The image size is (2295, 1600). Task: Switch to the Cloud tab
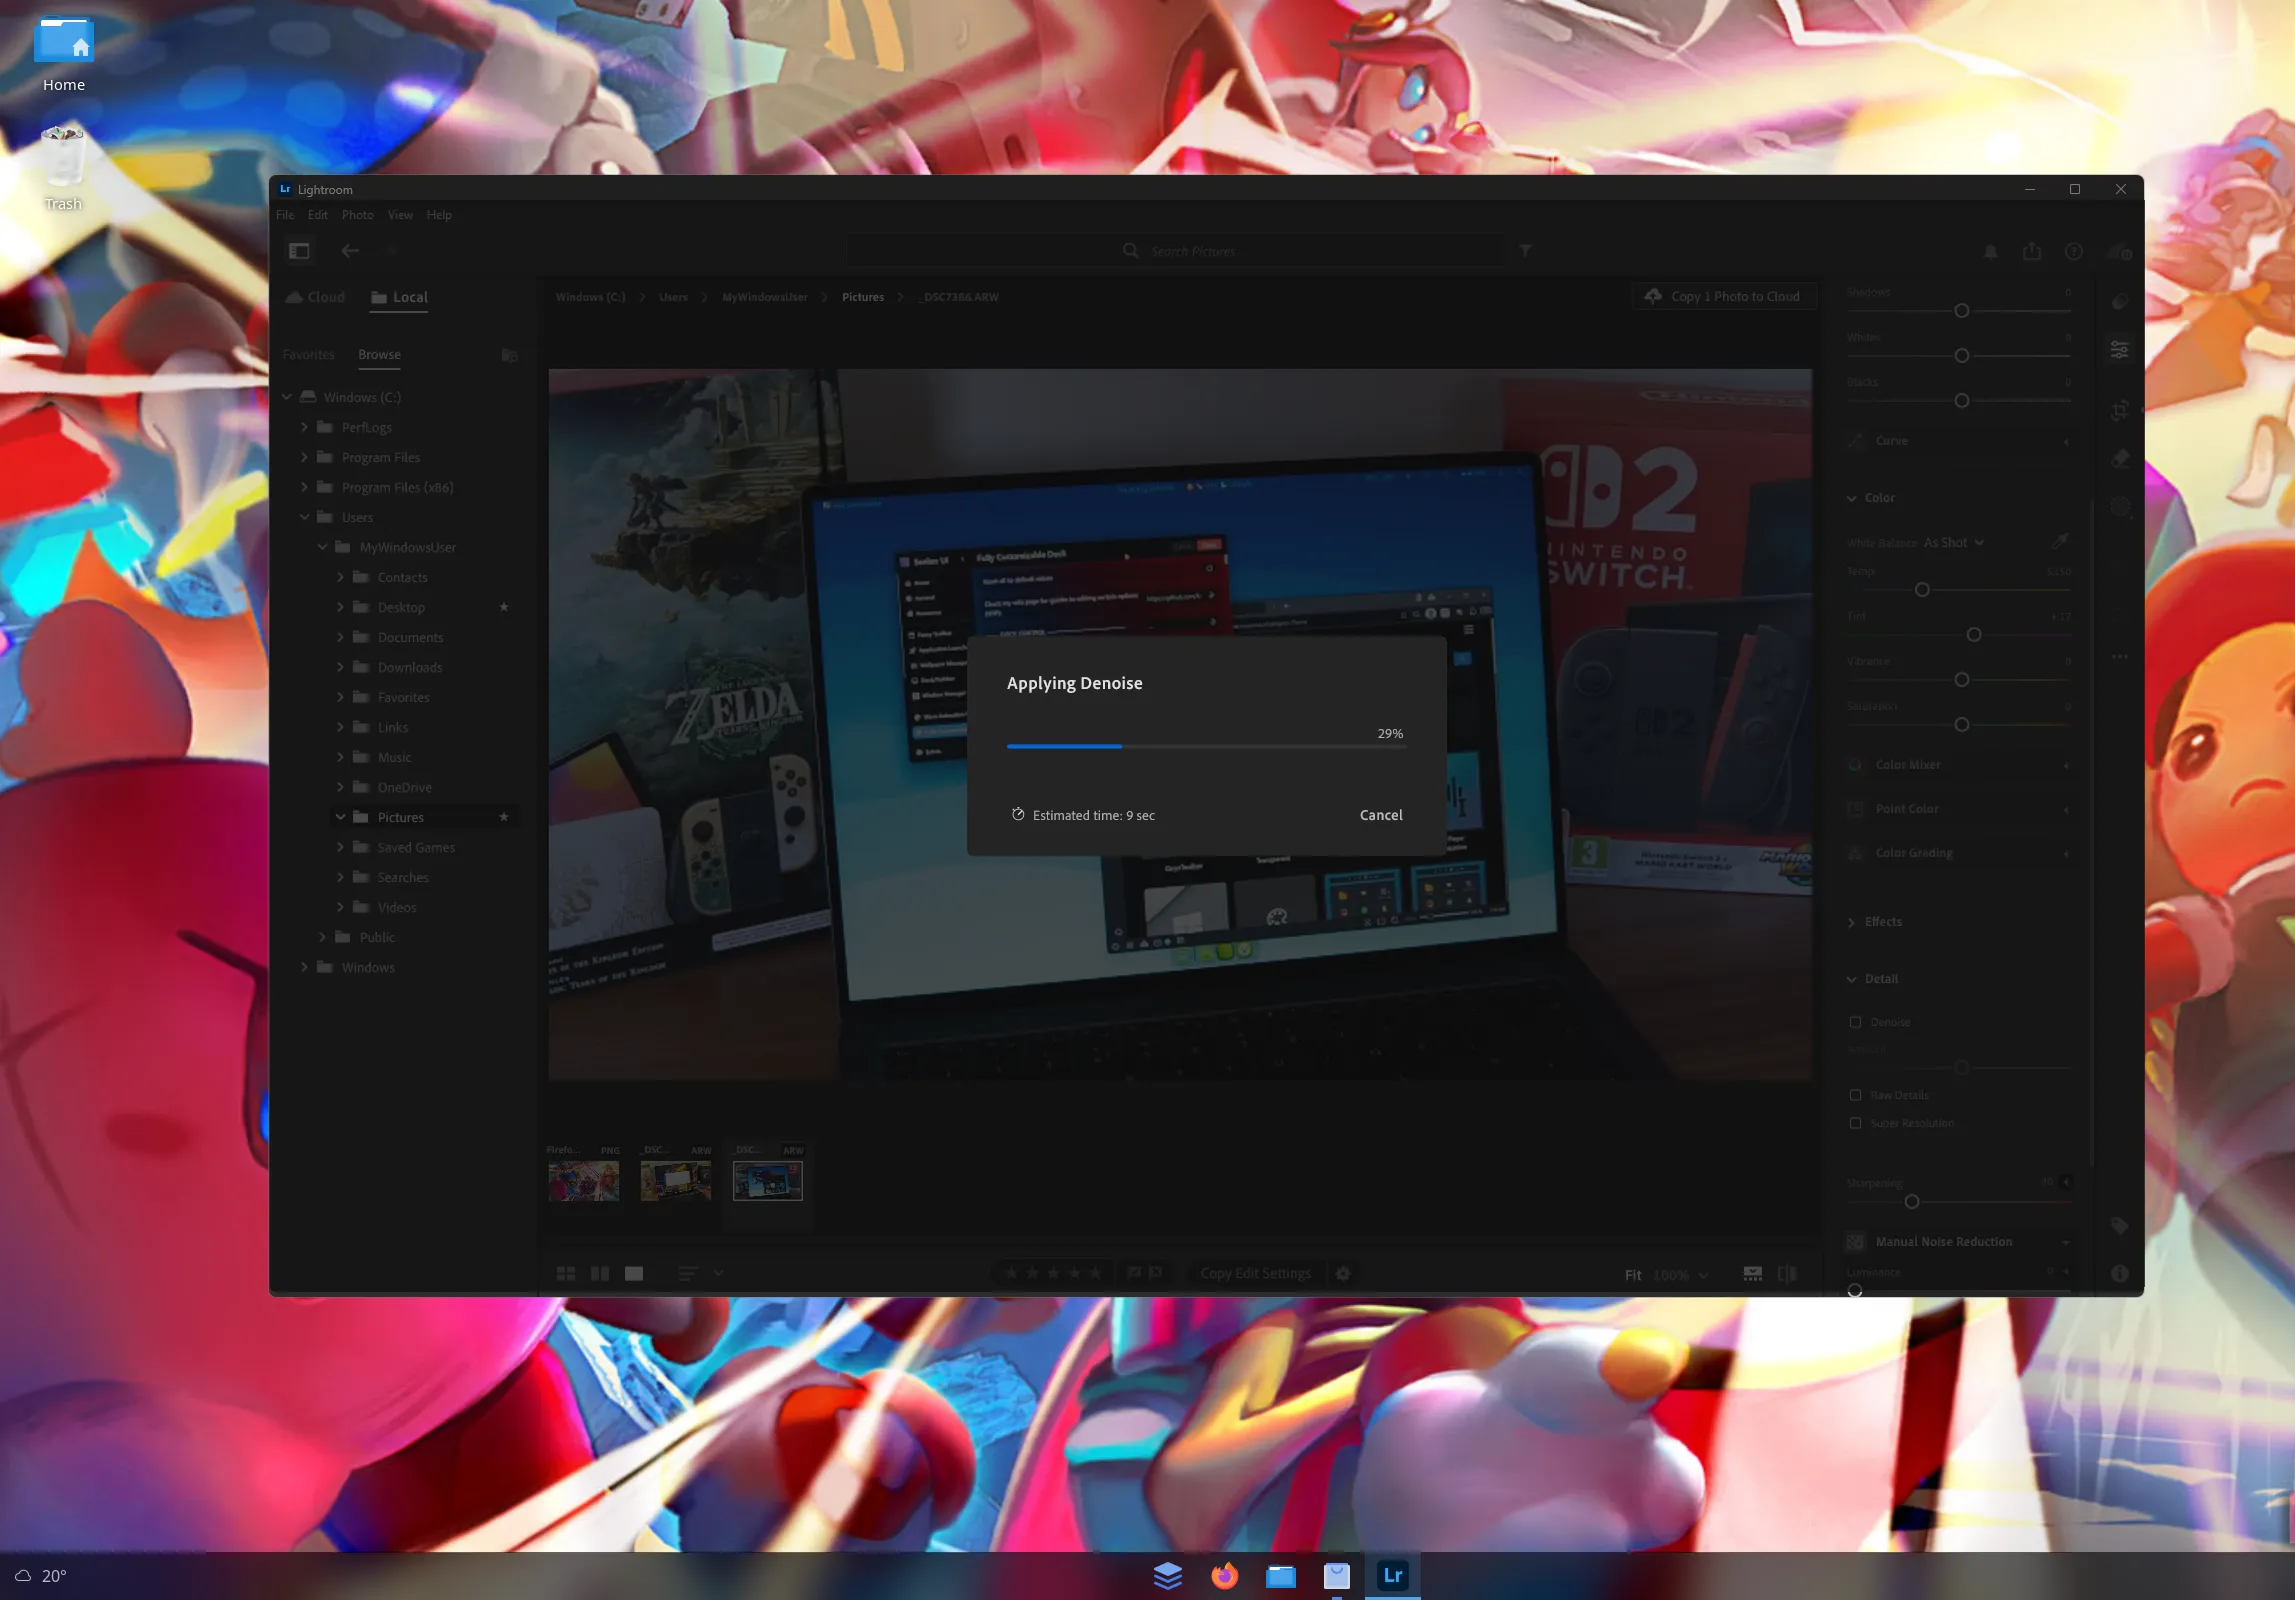click(x=314, y=296)
